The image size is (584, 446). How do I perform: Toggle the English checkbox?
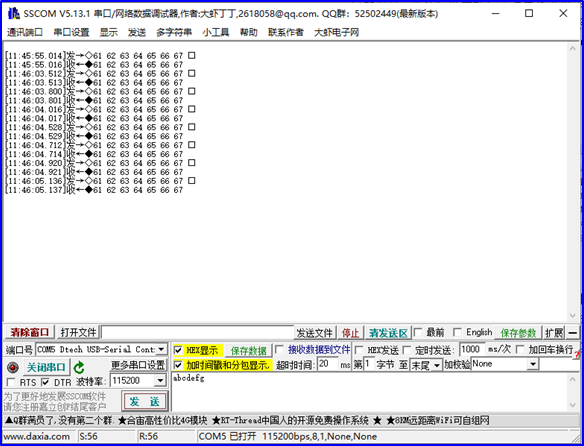[x=457, y=332]
